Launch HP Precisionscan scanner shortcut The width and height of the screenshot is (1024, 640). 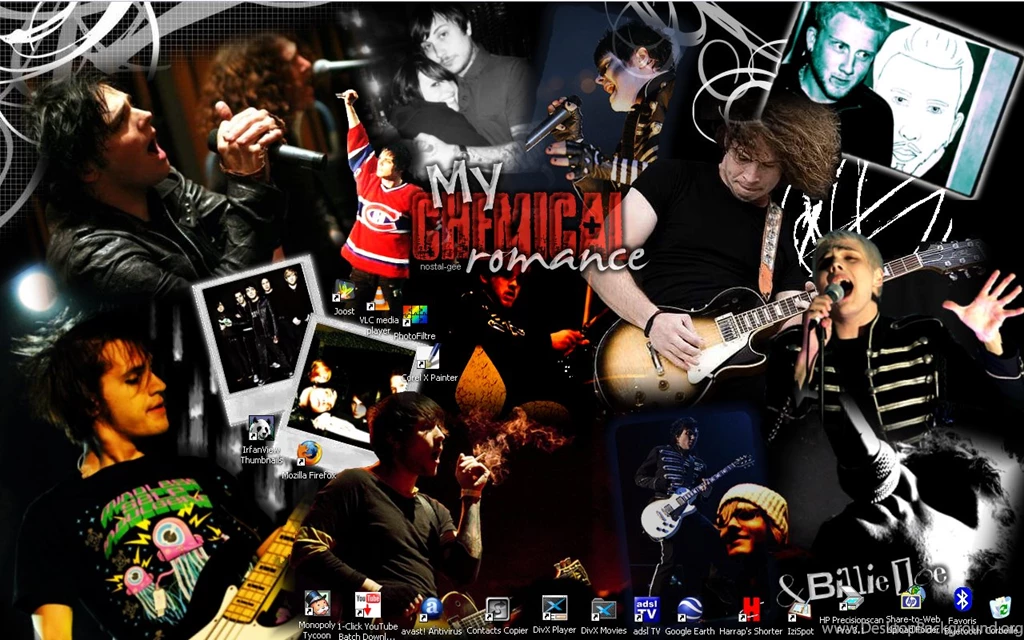(851, 599)
